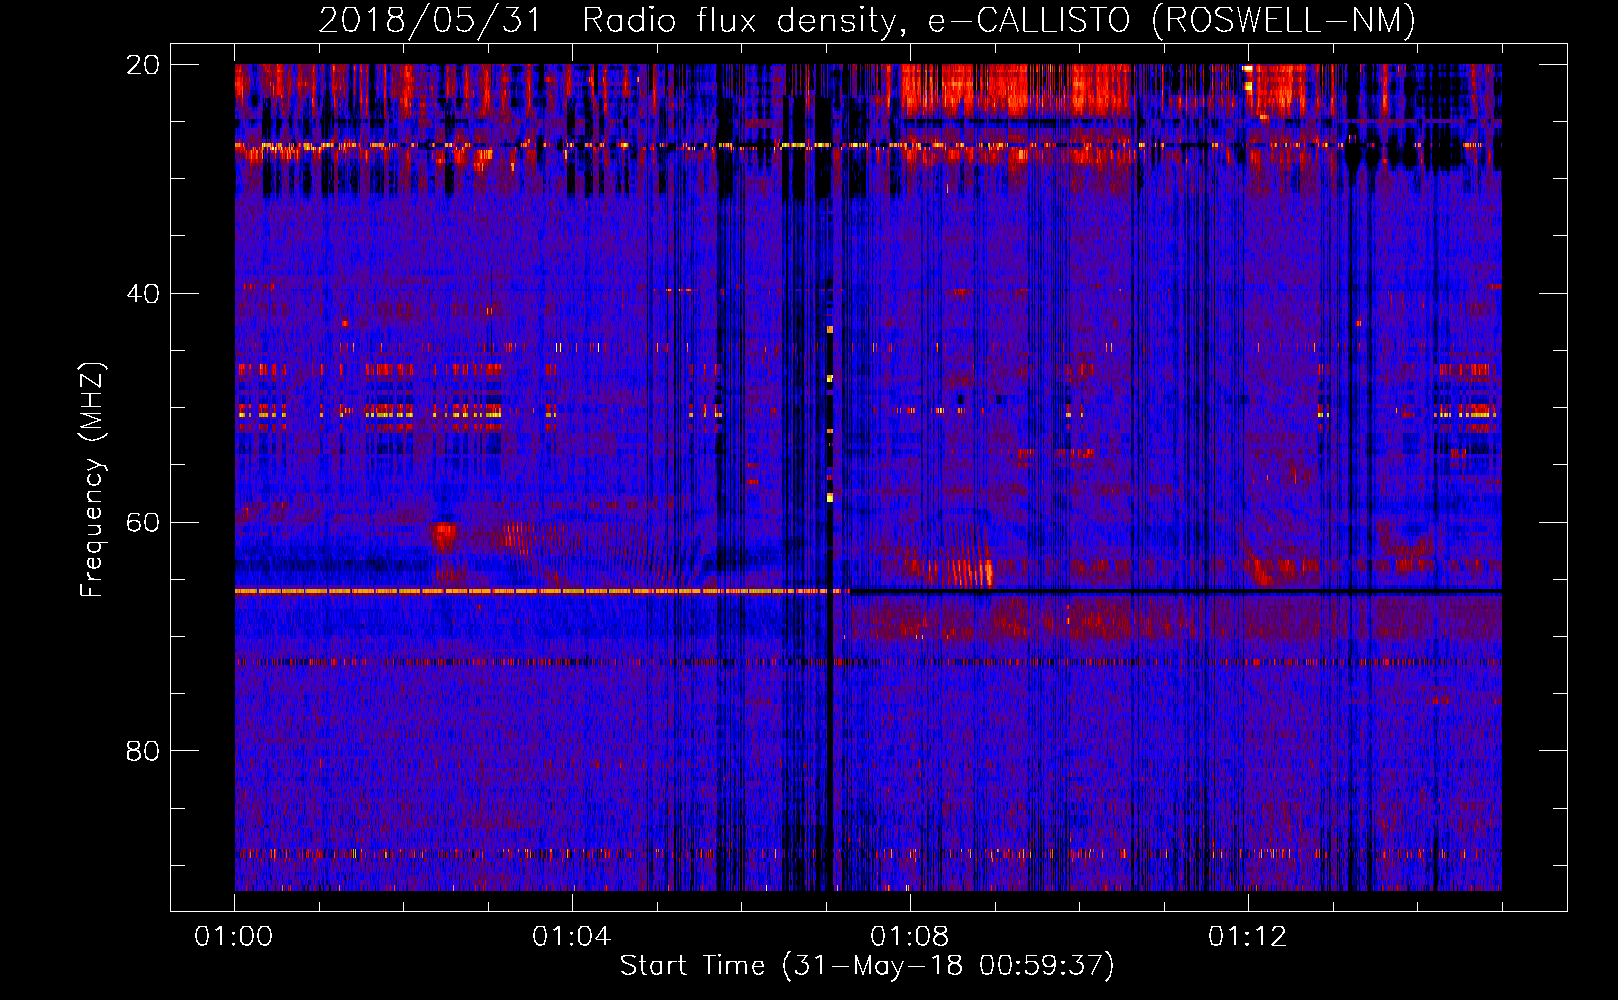The image size is (1618, 1000).
Task: Click the 20 frequency tick label
Action: point(143,65)
